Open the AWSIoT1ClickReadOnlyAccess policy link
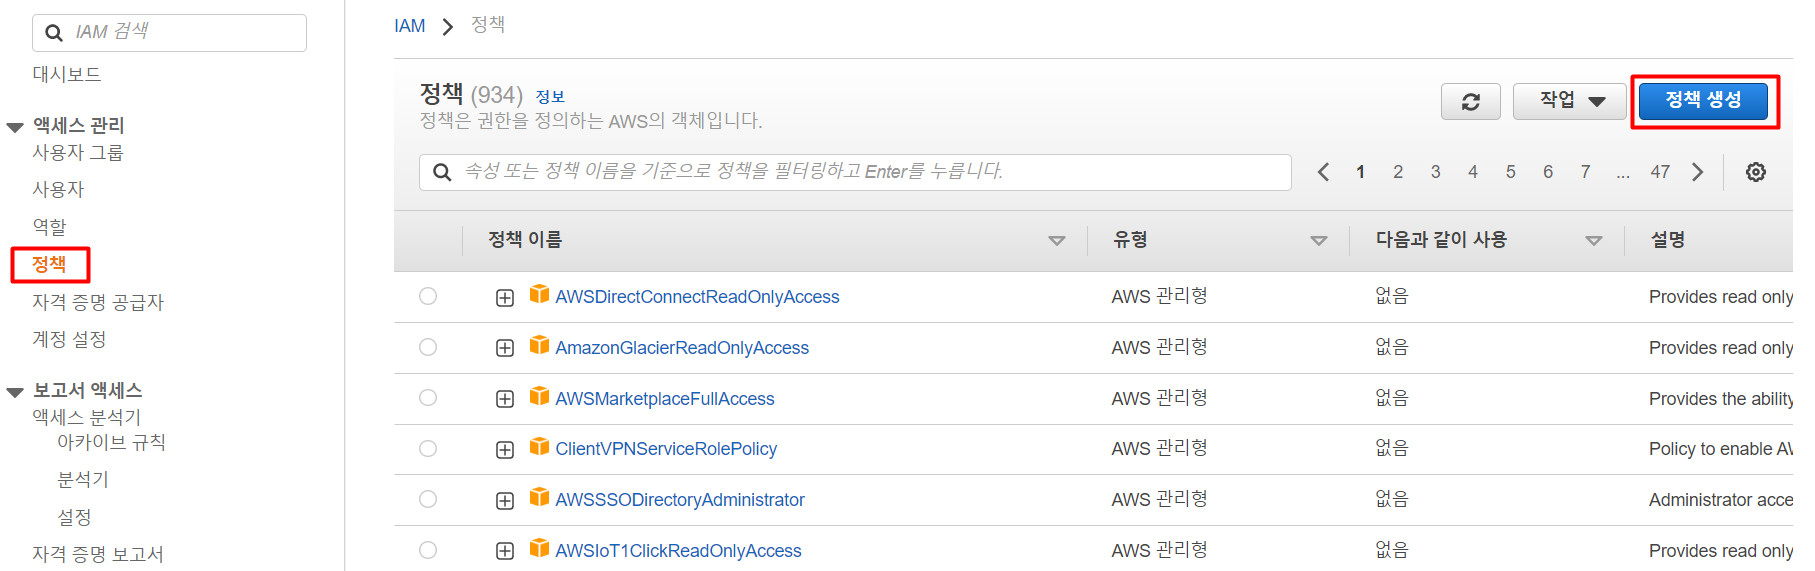The height and width of the screenshot is (571, 1815). pyautogui.click(x=678, y=551)
